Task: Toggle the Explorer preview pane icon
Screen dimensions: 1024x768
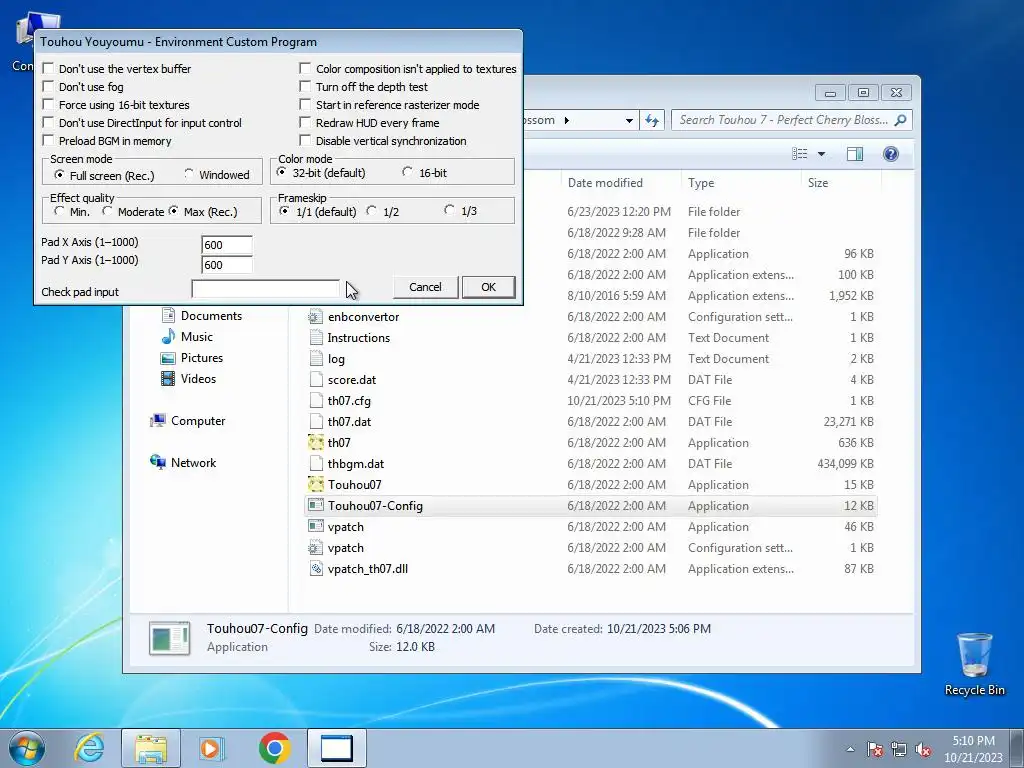Action: 855,153
